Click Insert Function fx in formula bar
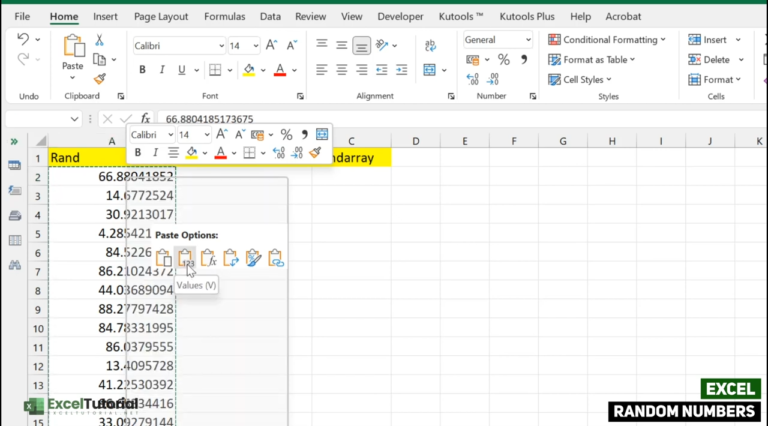This screenshot has height=426, width=768. click(x=145, y=118)
